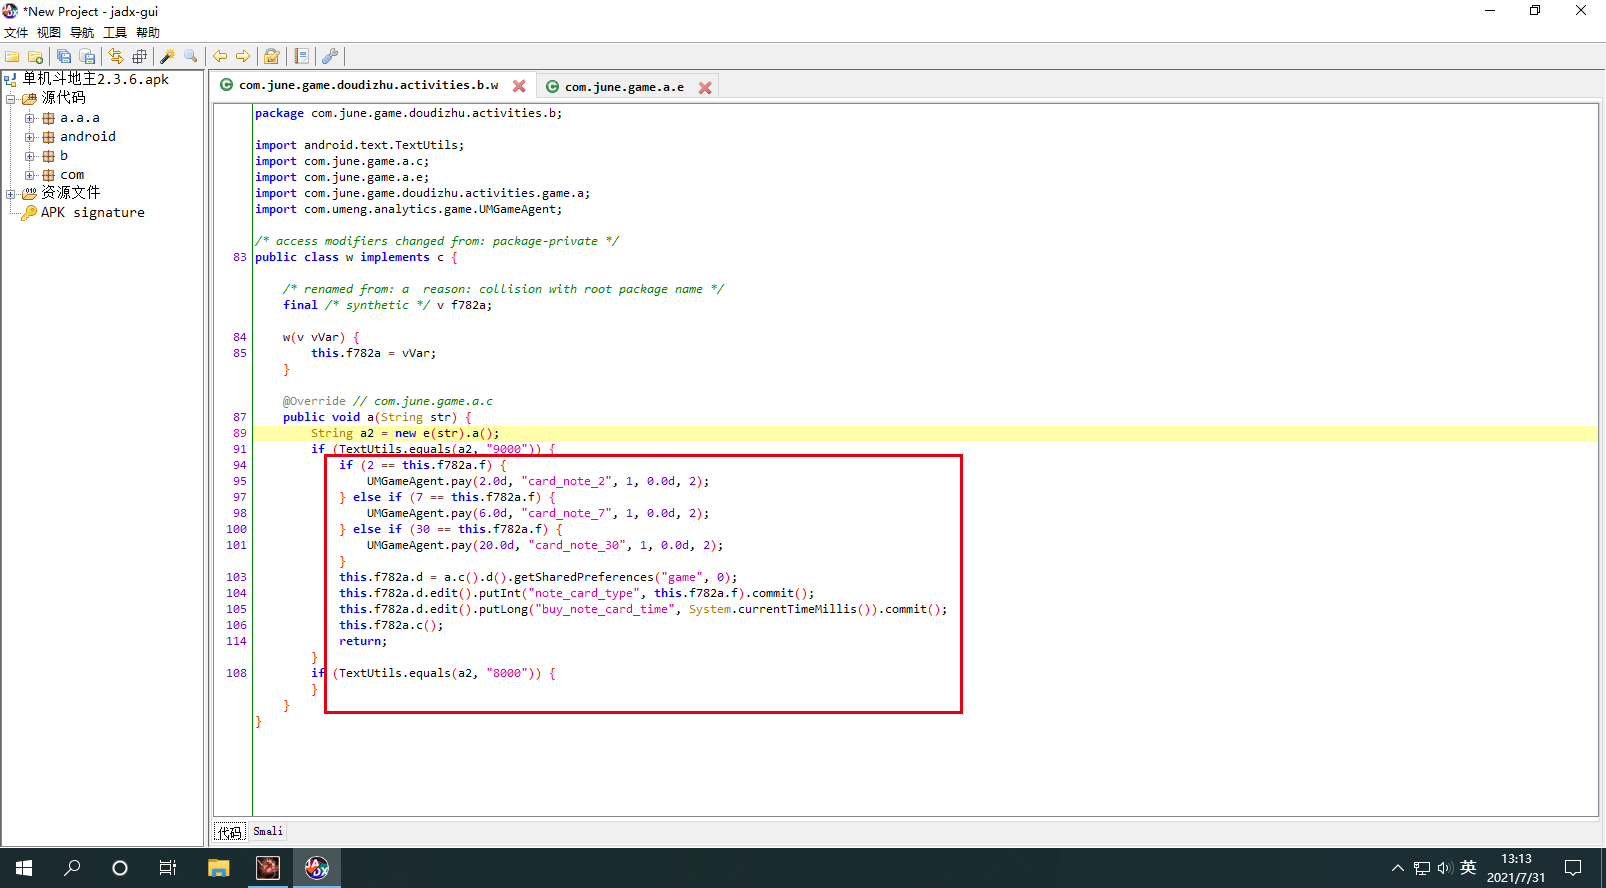
Task: Click the Open file toolbar icon
Action: pos(12,57)
